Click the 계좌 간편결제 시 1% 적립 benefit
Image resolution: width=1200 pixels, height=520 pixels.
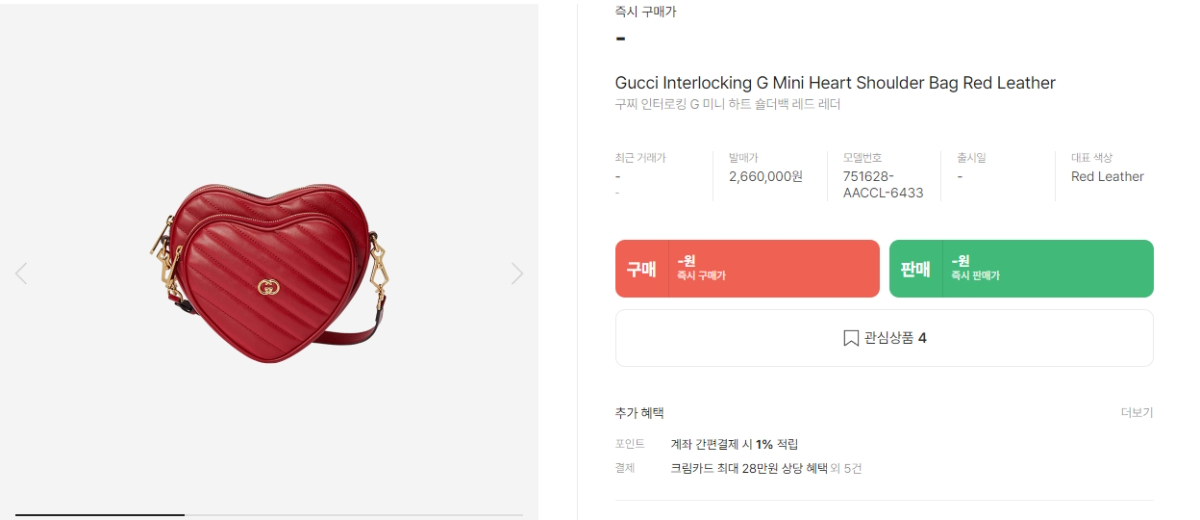pos(734,444)
